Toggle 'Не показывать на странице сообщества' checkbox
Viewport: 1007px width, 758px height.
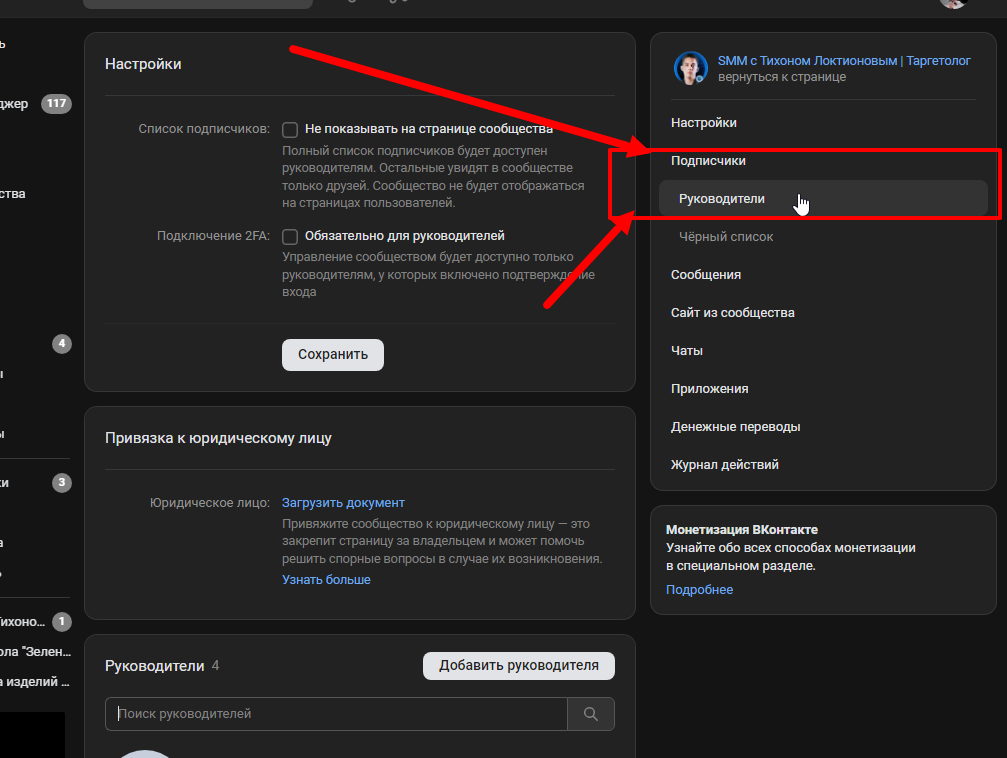pyautogui.click(x=290, y=130)
